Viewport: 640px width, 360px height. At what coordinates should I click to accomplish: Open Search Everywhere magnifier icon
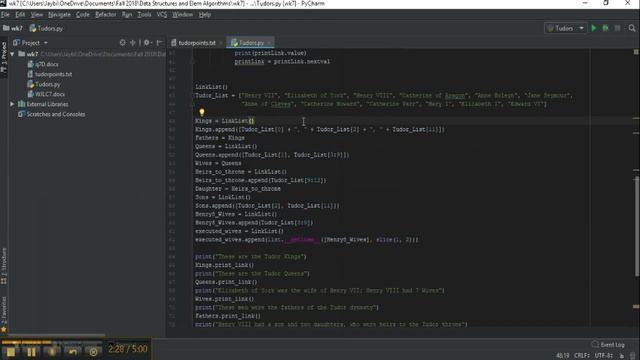pyautogui.click(x=632, y=28)
